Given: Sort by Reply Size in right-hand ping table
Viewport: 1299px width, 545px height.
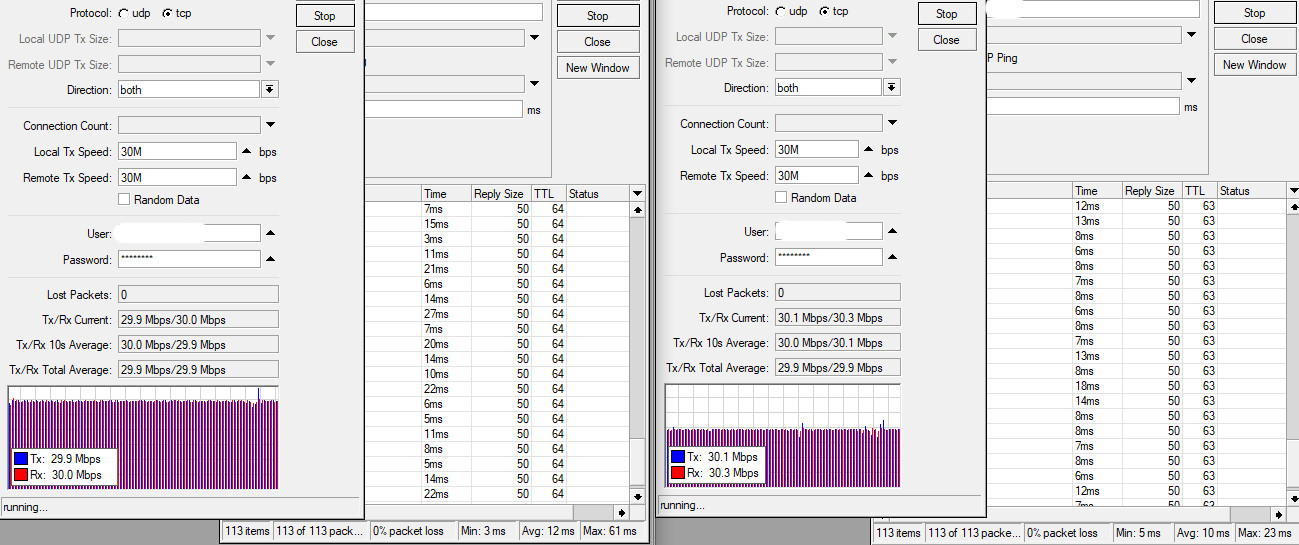Looking at the screenshot, I should [x=1151, y=190].
